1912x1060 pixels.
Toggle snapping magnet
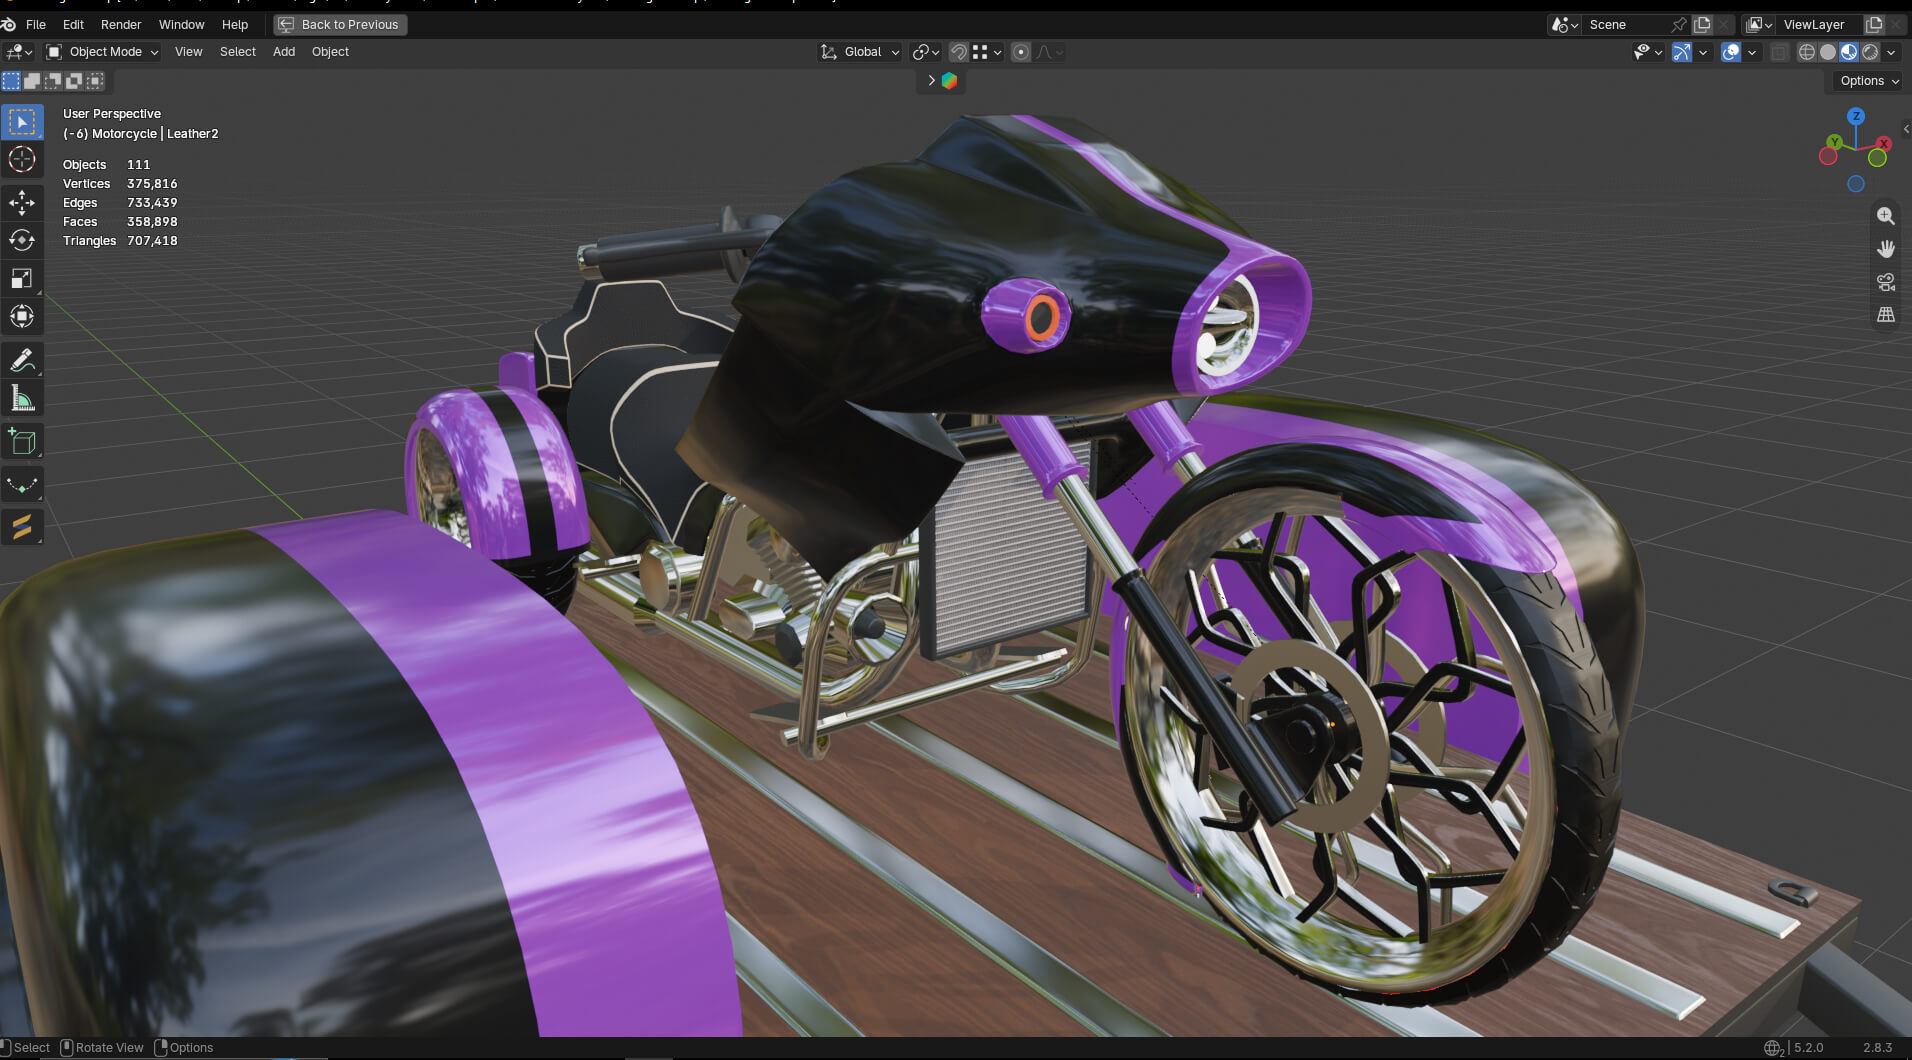click(x=958, y=52)
